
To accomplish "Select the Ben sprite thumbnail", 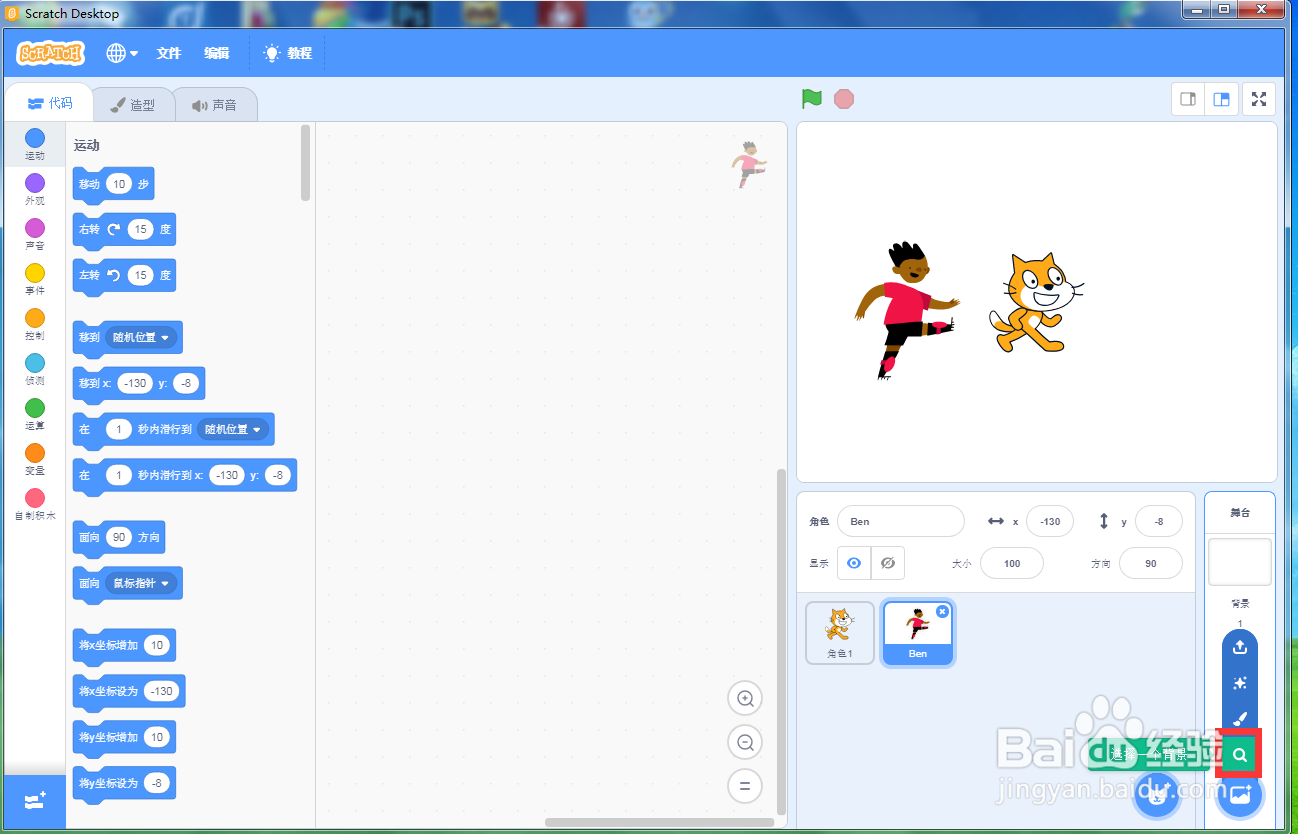I will (918, 633).
